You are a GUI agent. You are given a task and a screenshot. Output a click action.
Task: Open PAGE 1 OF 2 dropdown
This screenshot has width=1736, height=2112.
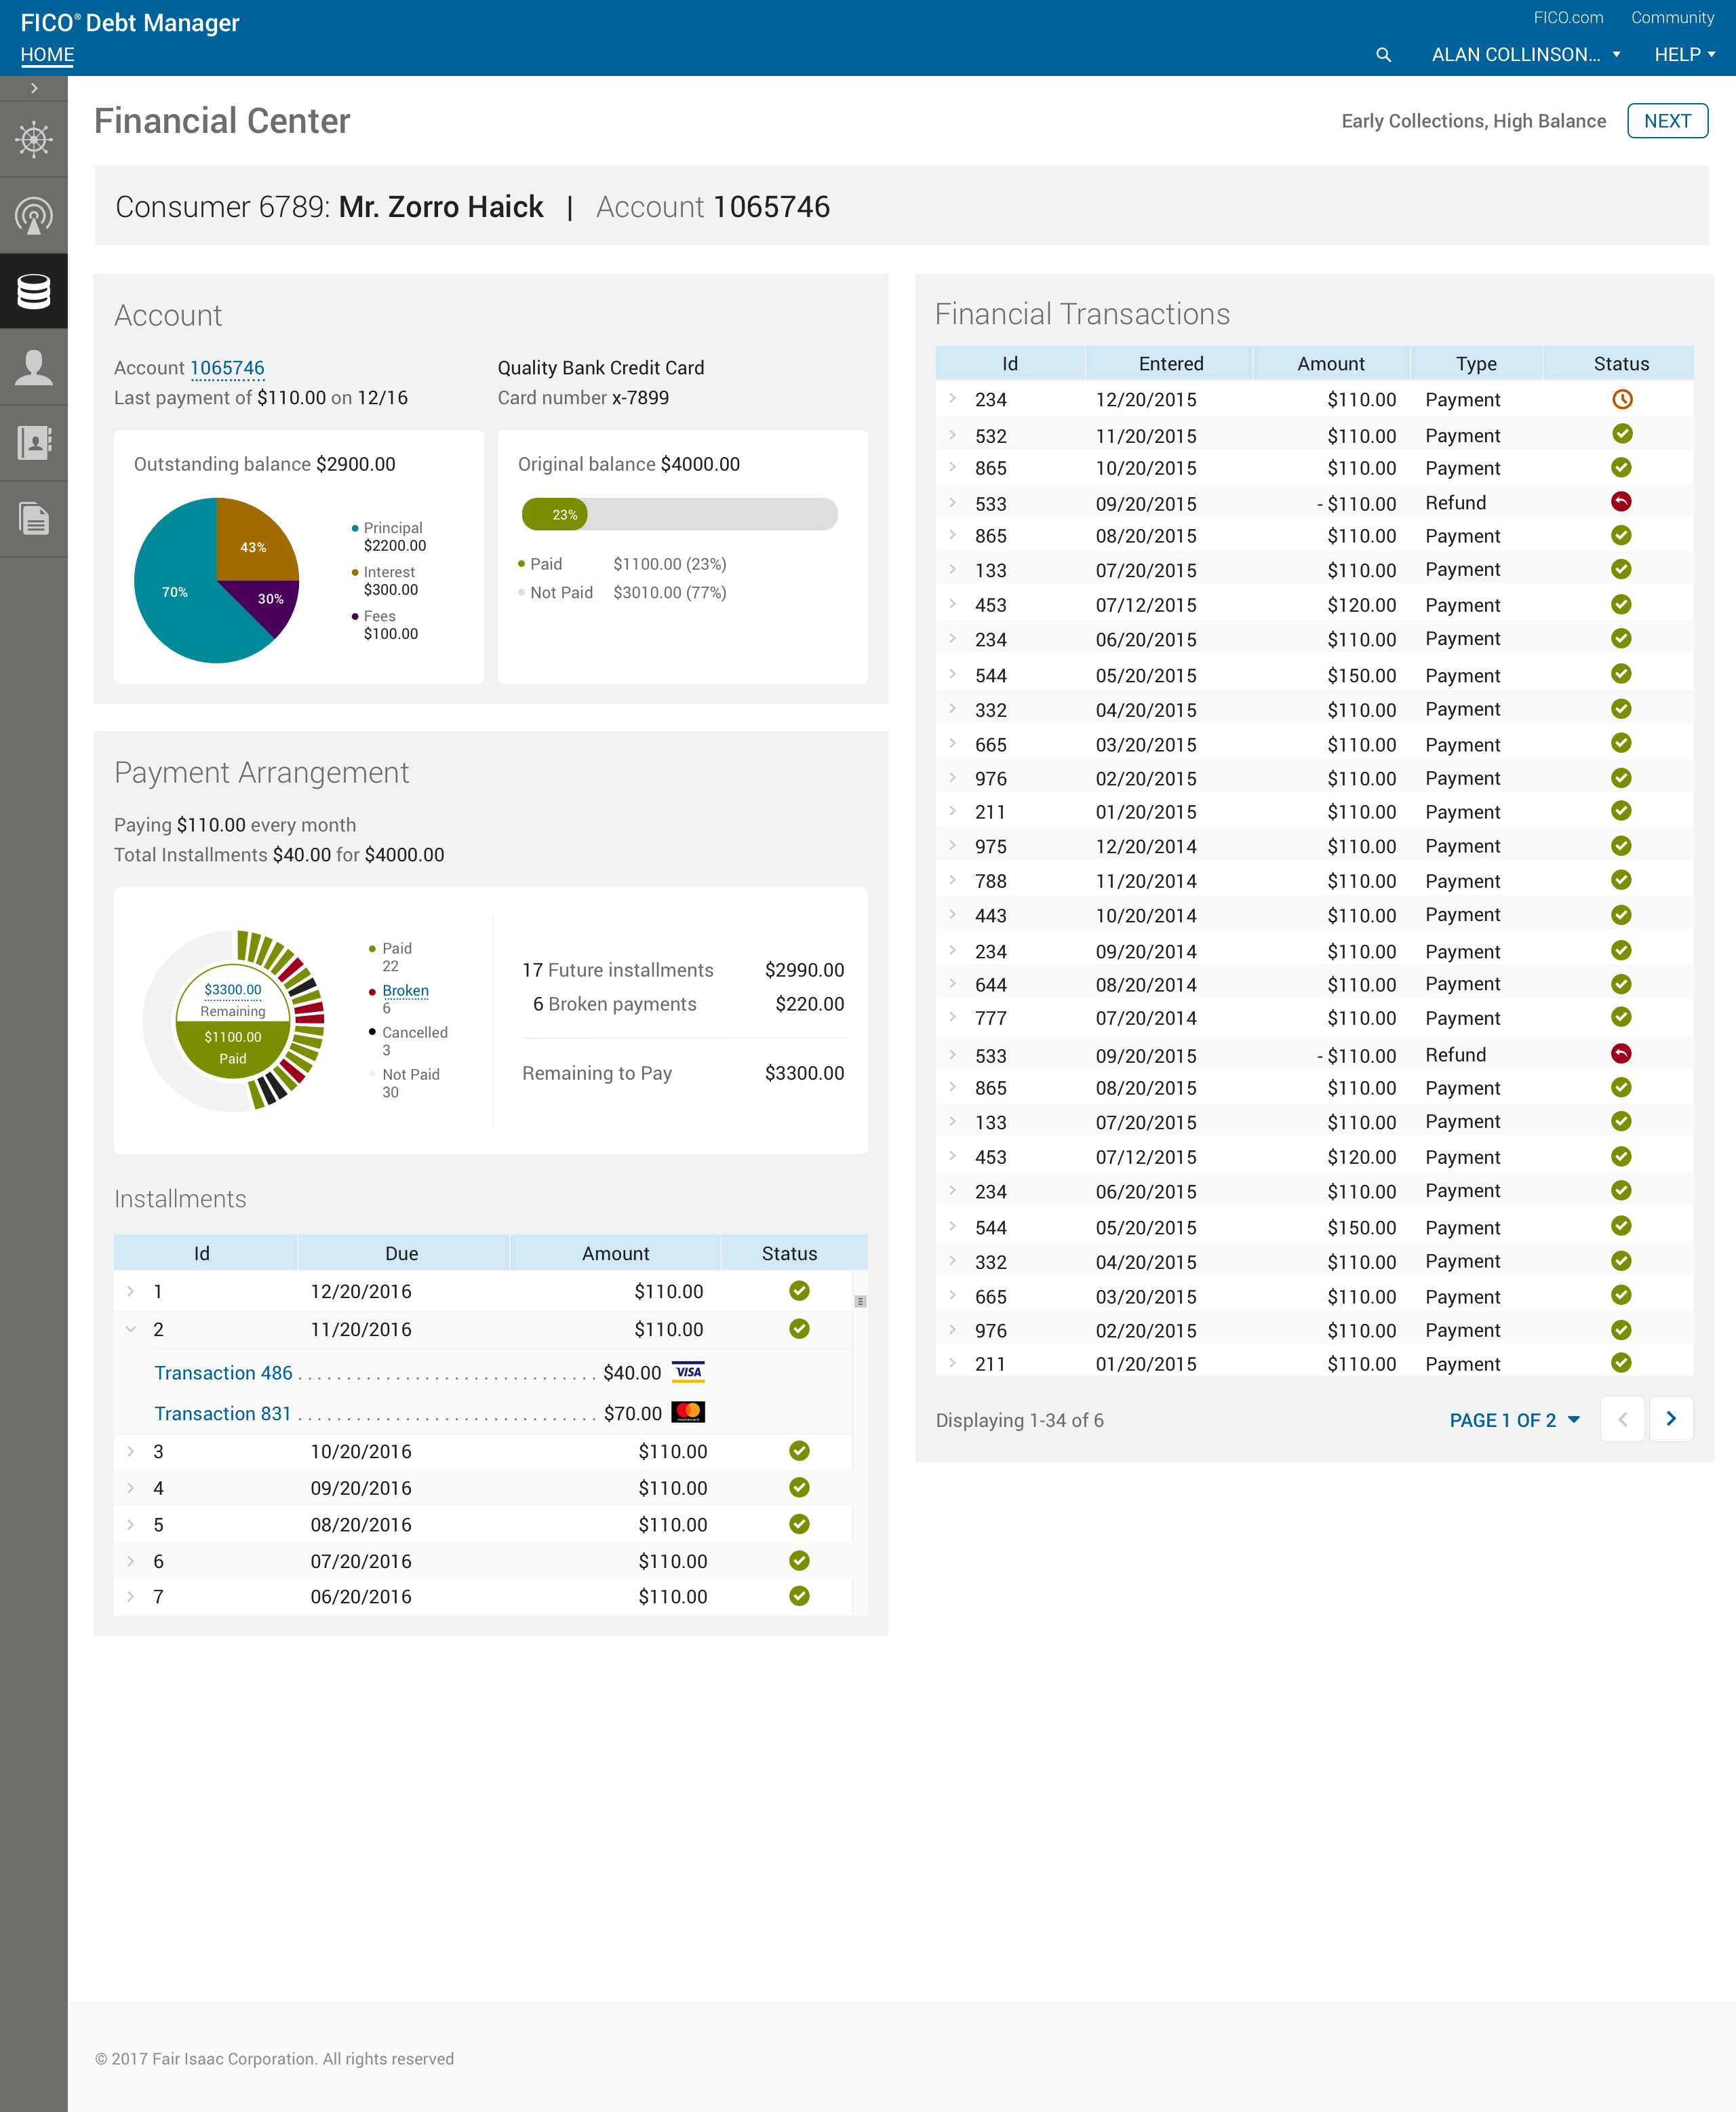click(1514, 1420)
